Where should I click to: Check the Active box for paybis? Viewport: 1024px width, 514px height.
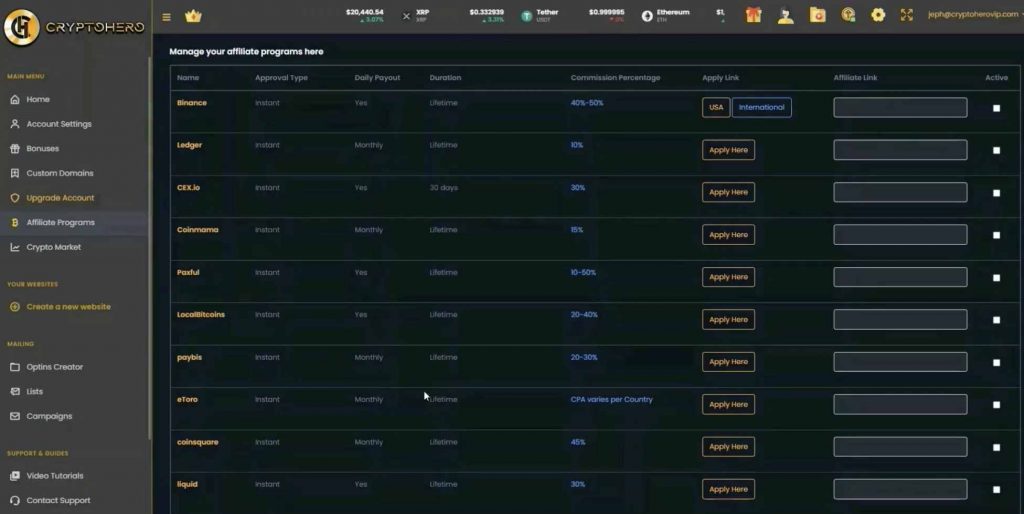[x=997, y=362]
